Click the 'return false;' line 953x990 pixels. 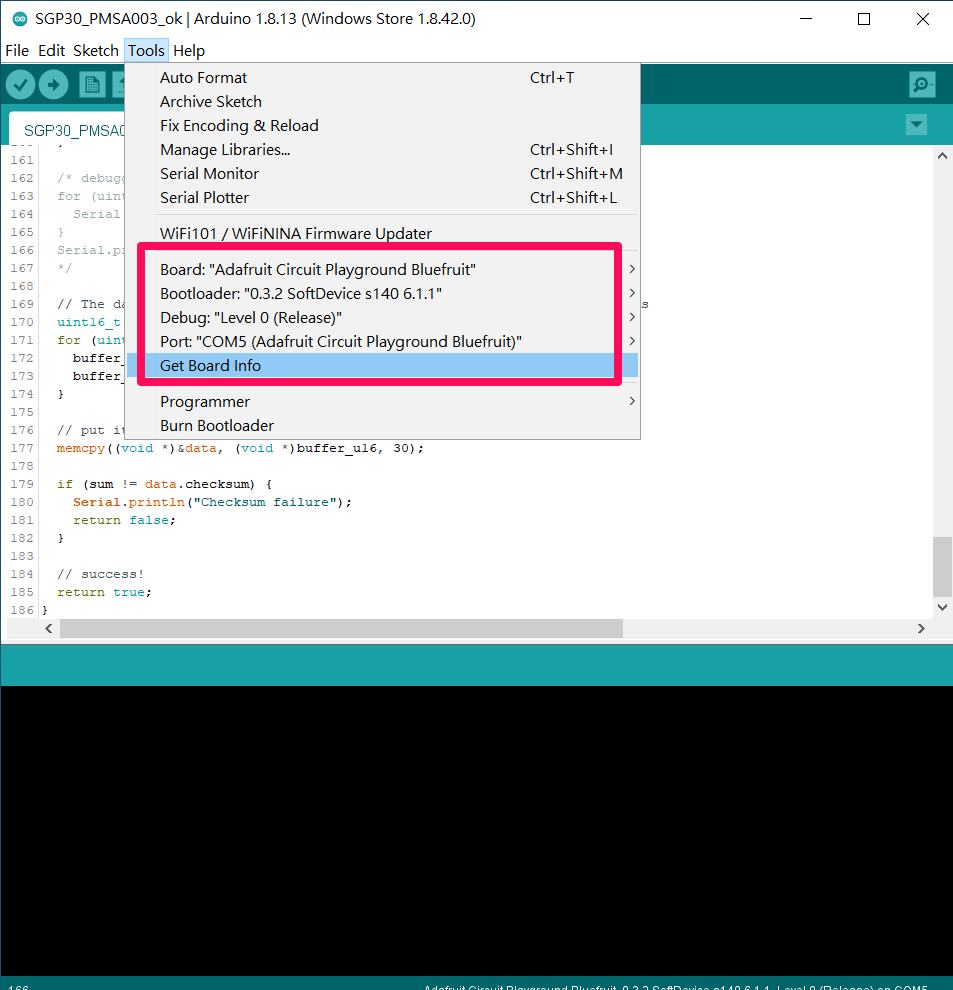124,520
